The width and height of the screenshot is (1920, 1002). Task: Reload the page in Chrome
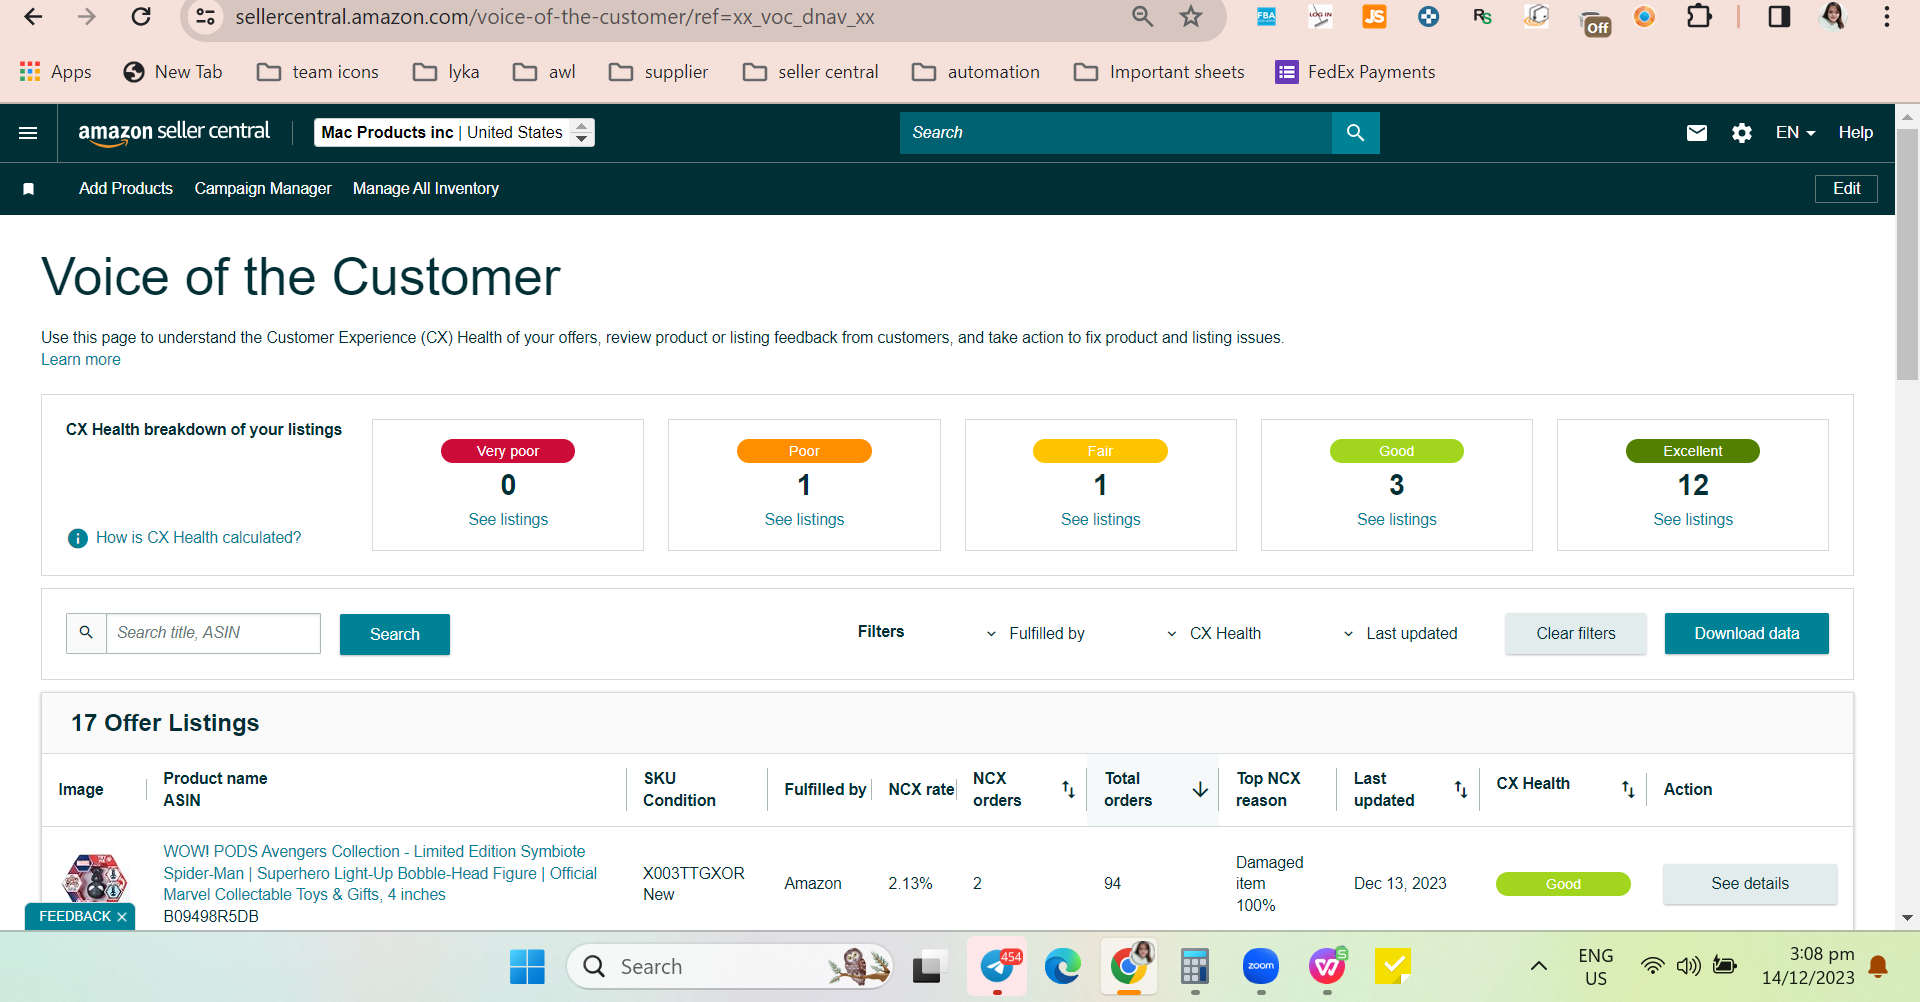click(x=141, y=17)
